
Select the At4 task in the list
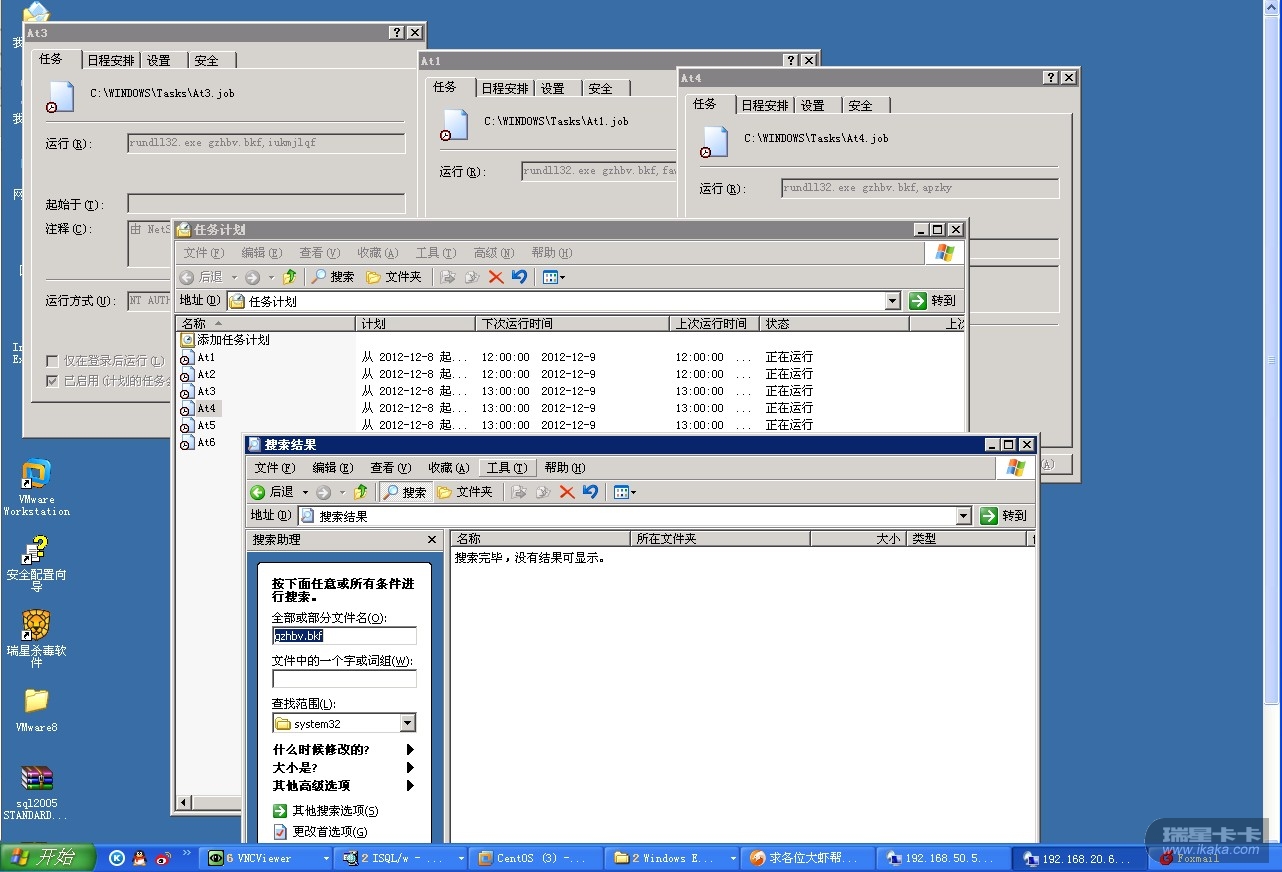(206, 408)
